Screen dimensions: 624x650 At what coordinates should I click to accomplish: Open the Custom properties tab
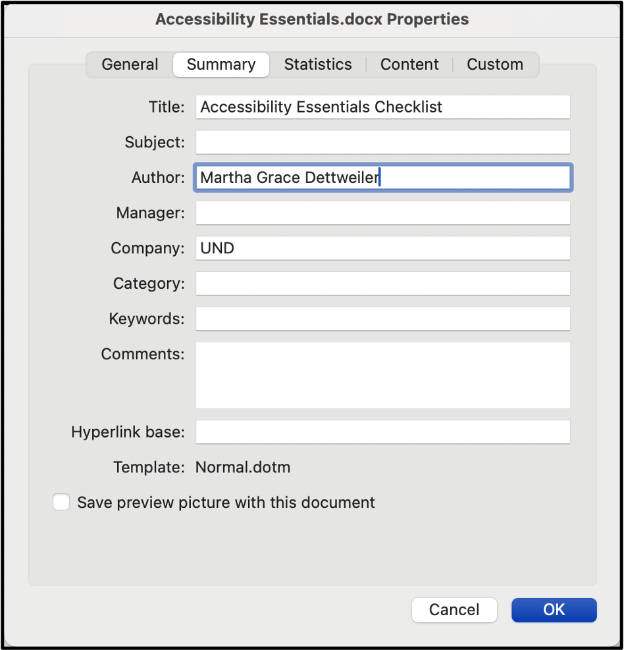(495, 64)
